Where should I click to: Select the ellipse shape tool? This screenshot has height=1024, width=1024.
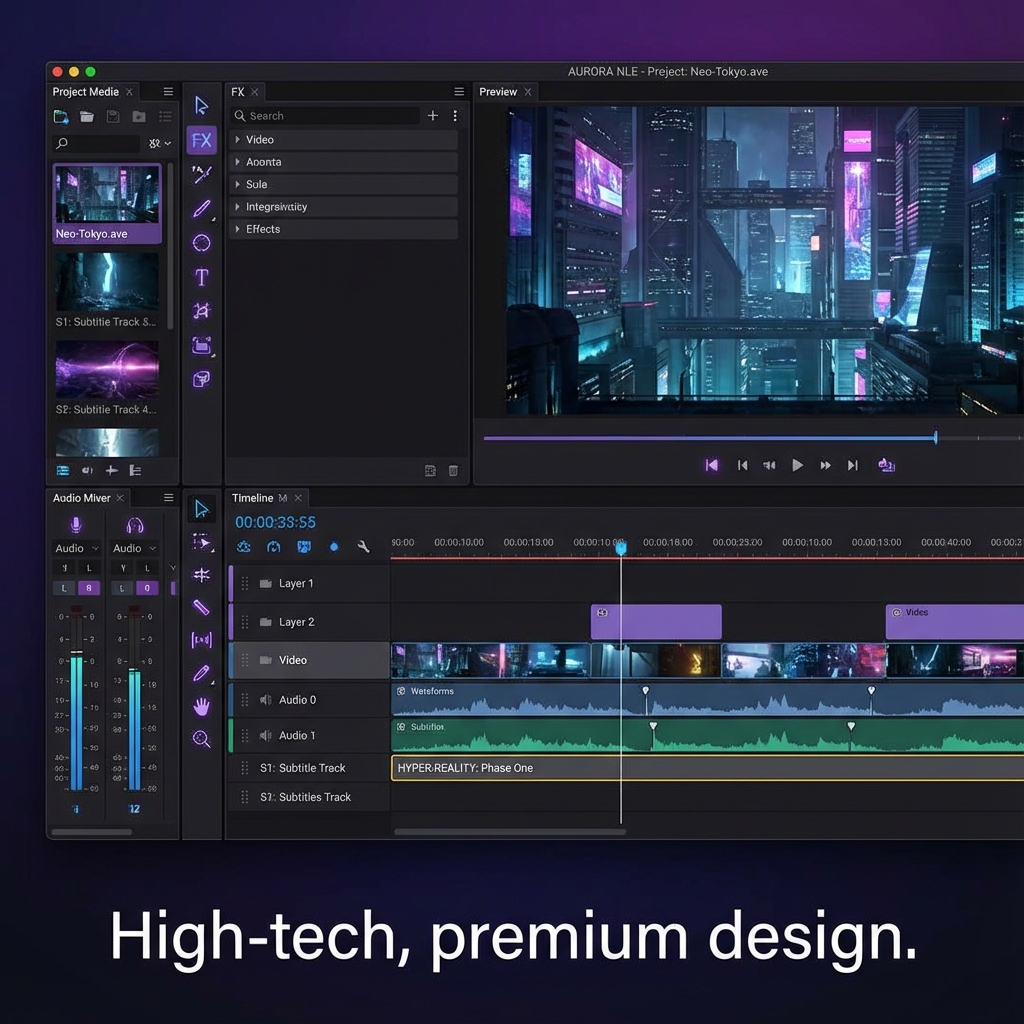coord(201,243)
